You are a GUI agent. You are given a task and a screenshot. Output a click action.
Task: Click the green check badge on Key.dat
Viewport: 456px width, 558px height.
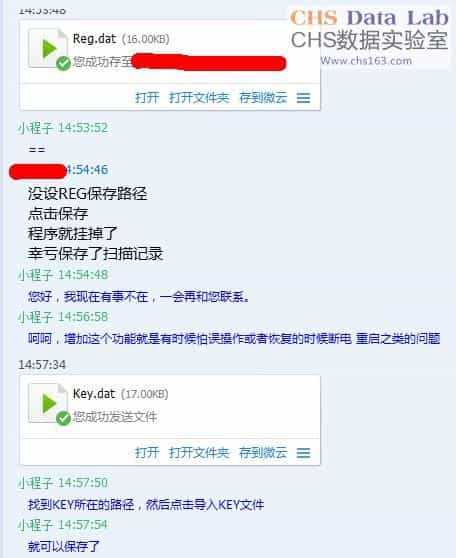pos(63,418)
